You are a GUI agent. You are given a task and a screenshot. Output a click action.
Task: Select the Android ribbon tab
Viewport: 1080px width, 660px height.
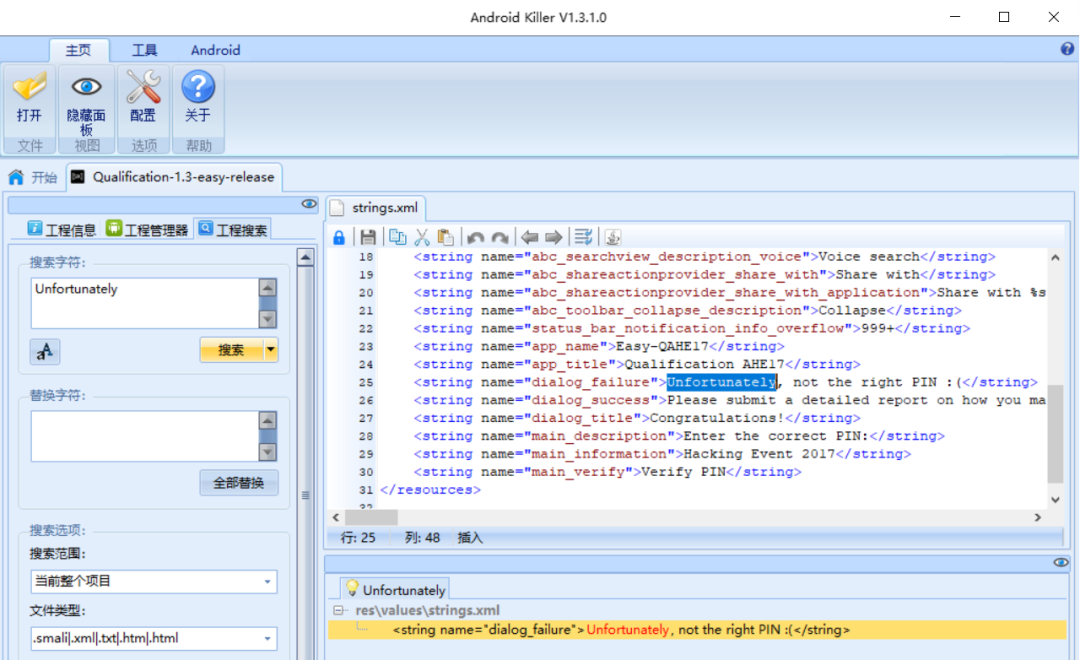click(x=216, y=50)
